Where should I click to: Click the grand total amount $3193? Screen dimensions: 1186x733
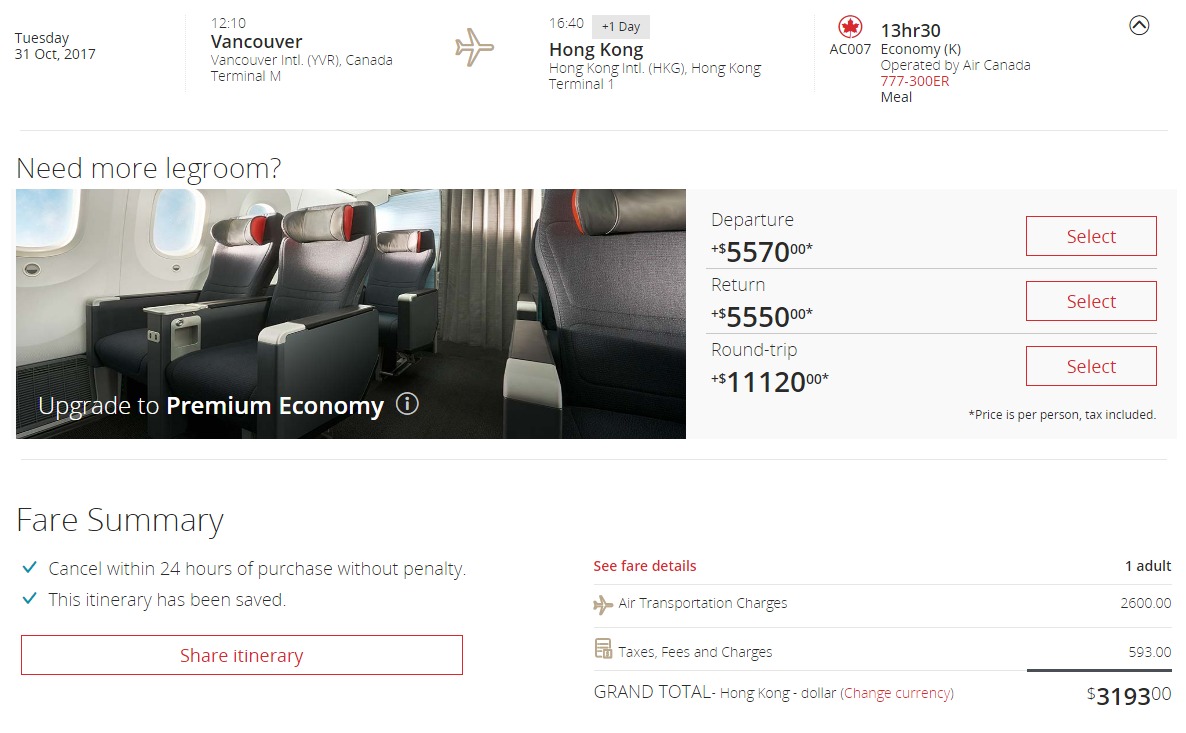pos(1128,696)
